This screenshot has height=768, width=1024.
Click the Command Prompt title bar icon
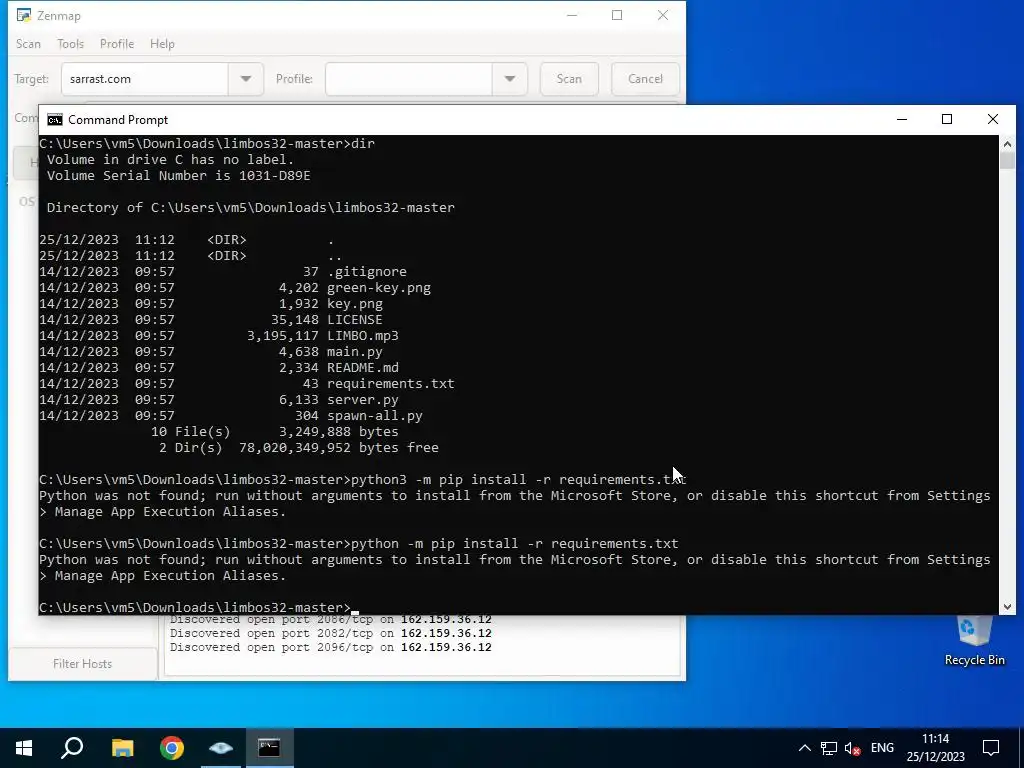(x=55, y=120)
